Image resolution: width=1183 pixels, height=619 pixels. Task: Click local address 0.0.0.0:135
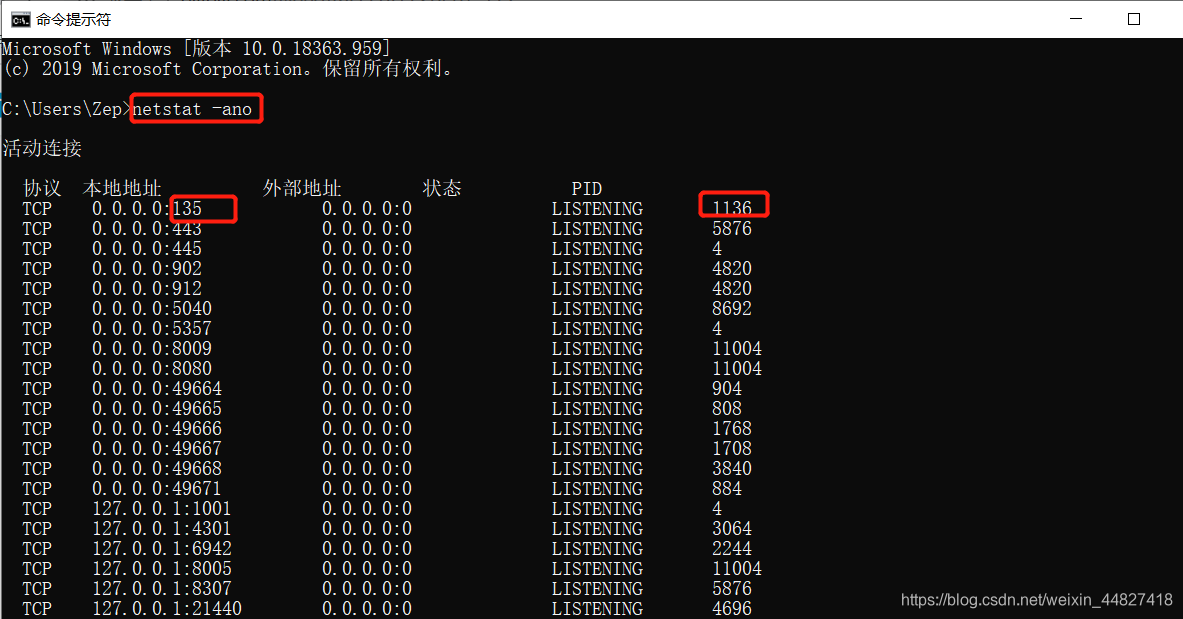147,208
